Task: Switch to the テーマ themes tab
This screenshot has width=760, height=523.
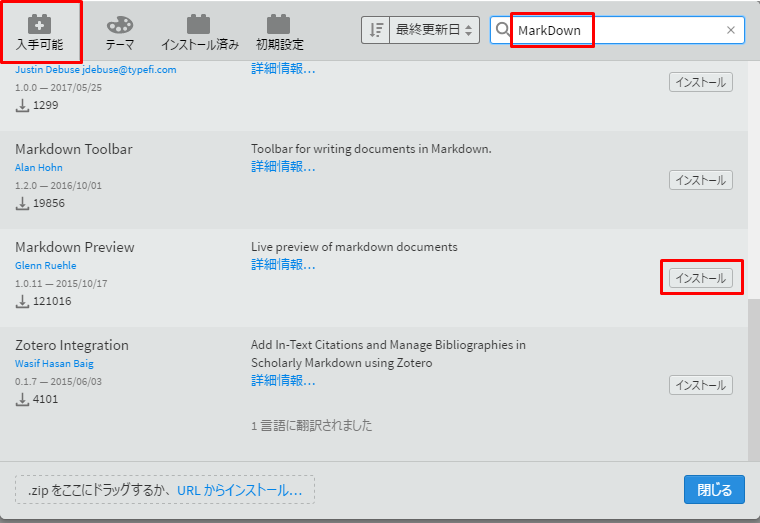Action: tap(120, 32)
